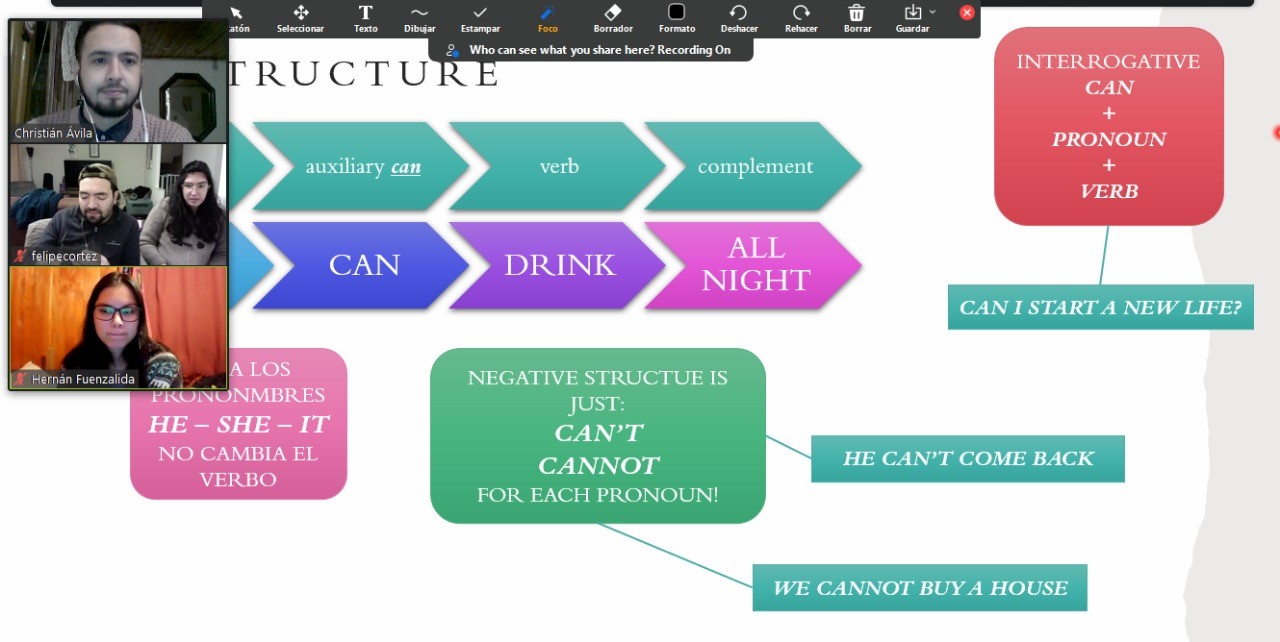The height and width of the screenshot is (642, 1280).
Task: Open 'Who can see what you share here?' notice
Action: click(x=590, y=50)
